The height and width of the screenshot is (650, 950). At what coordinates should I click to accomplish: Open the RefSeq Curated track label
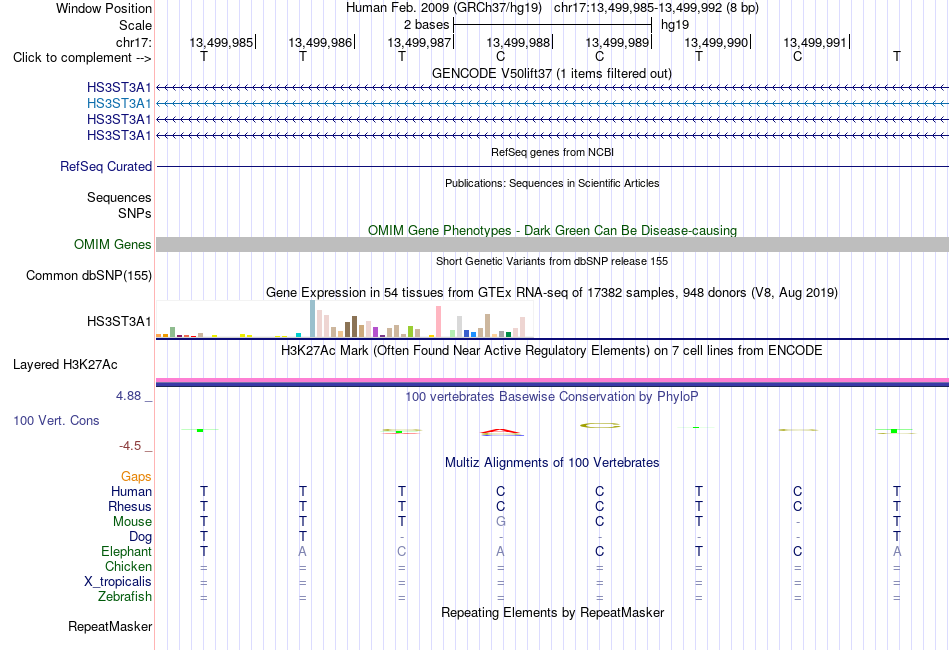tap(105, 166)
